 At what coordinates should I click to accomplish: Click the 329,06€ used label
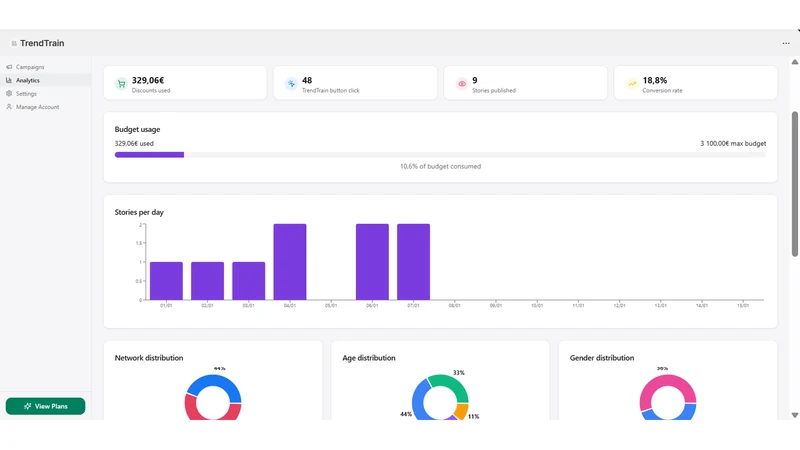pos(134,143)
